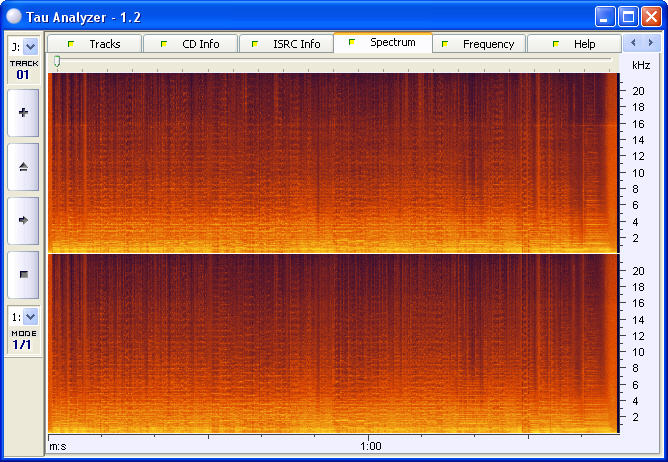Click the plus button in the sidebar

pos(23,113)
